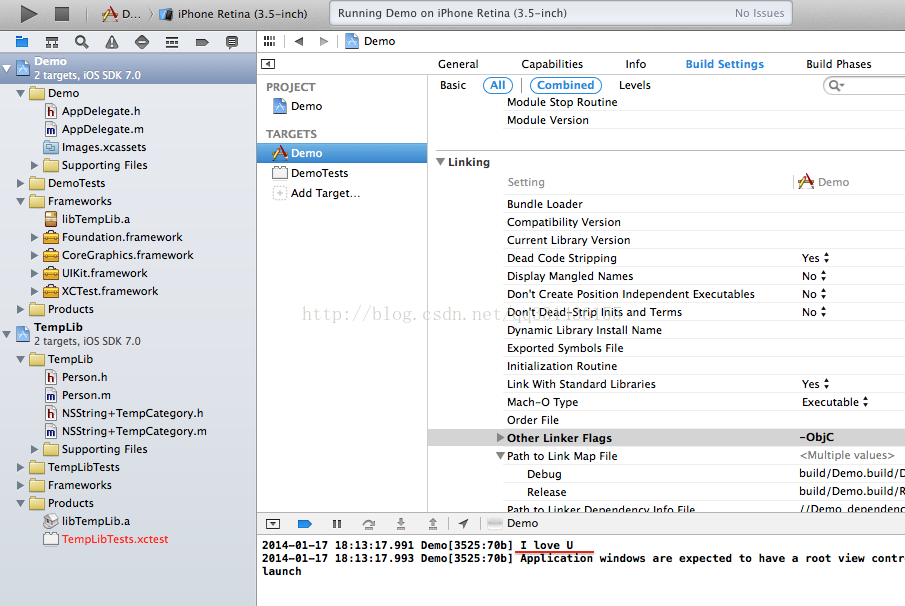The width and height of the screenshot is (905, 606).
Task: Open the Find navigator magnifier
Action: click(x=82, y=42)
